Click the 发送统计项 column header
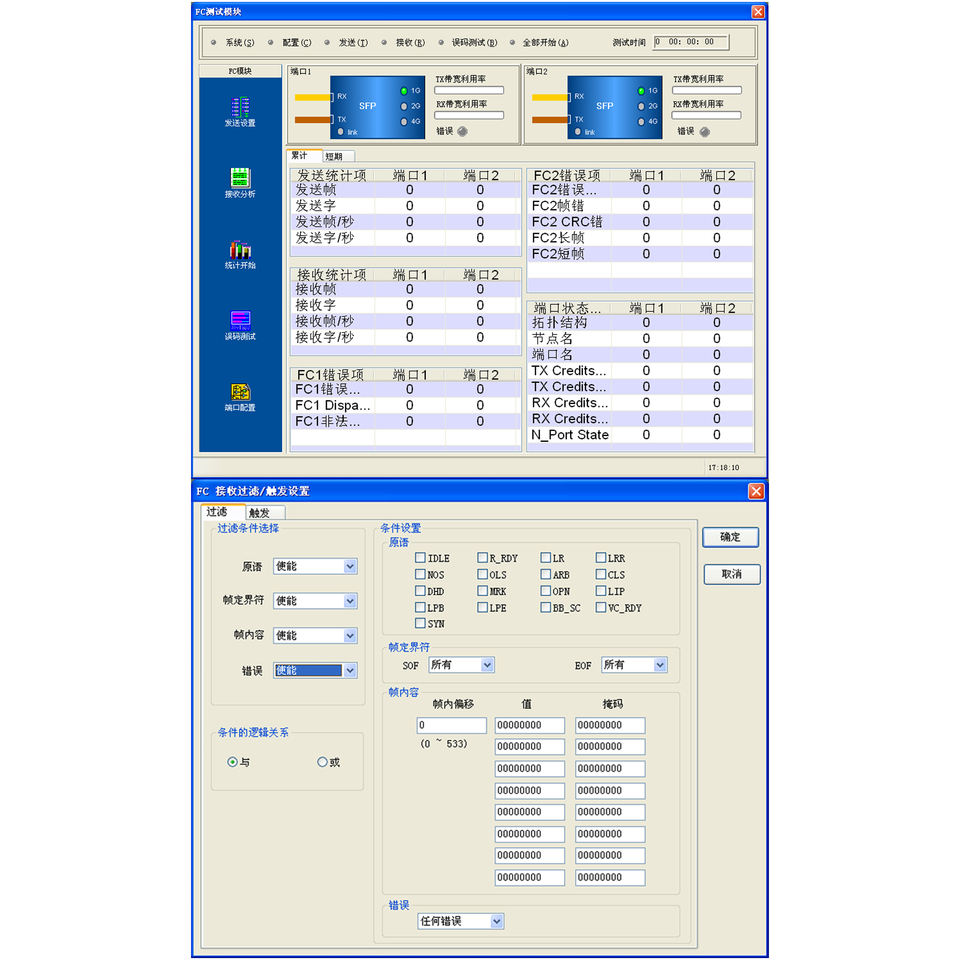Viewport: 960px width, 960px height. (333, 175)
